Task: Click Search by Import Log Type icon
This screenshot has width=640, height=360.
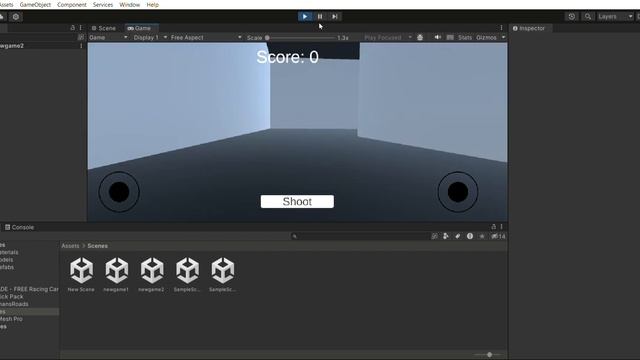Action: pyautogui.click(x=470, y=236)
